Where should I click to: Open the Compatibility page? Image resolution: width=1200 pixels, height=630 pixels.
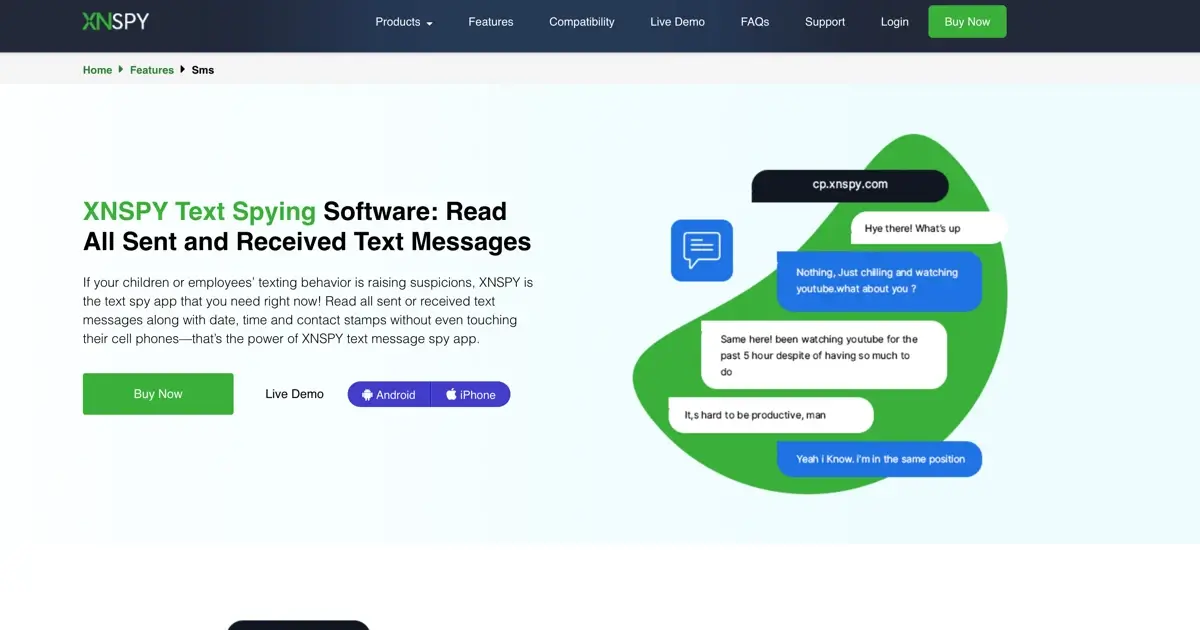click(582, 22)
